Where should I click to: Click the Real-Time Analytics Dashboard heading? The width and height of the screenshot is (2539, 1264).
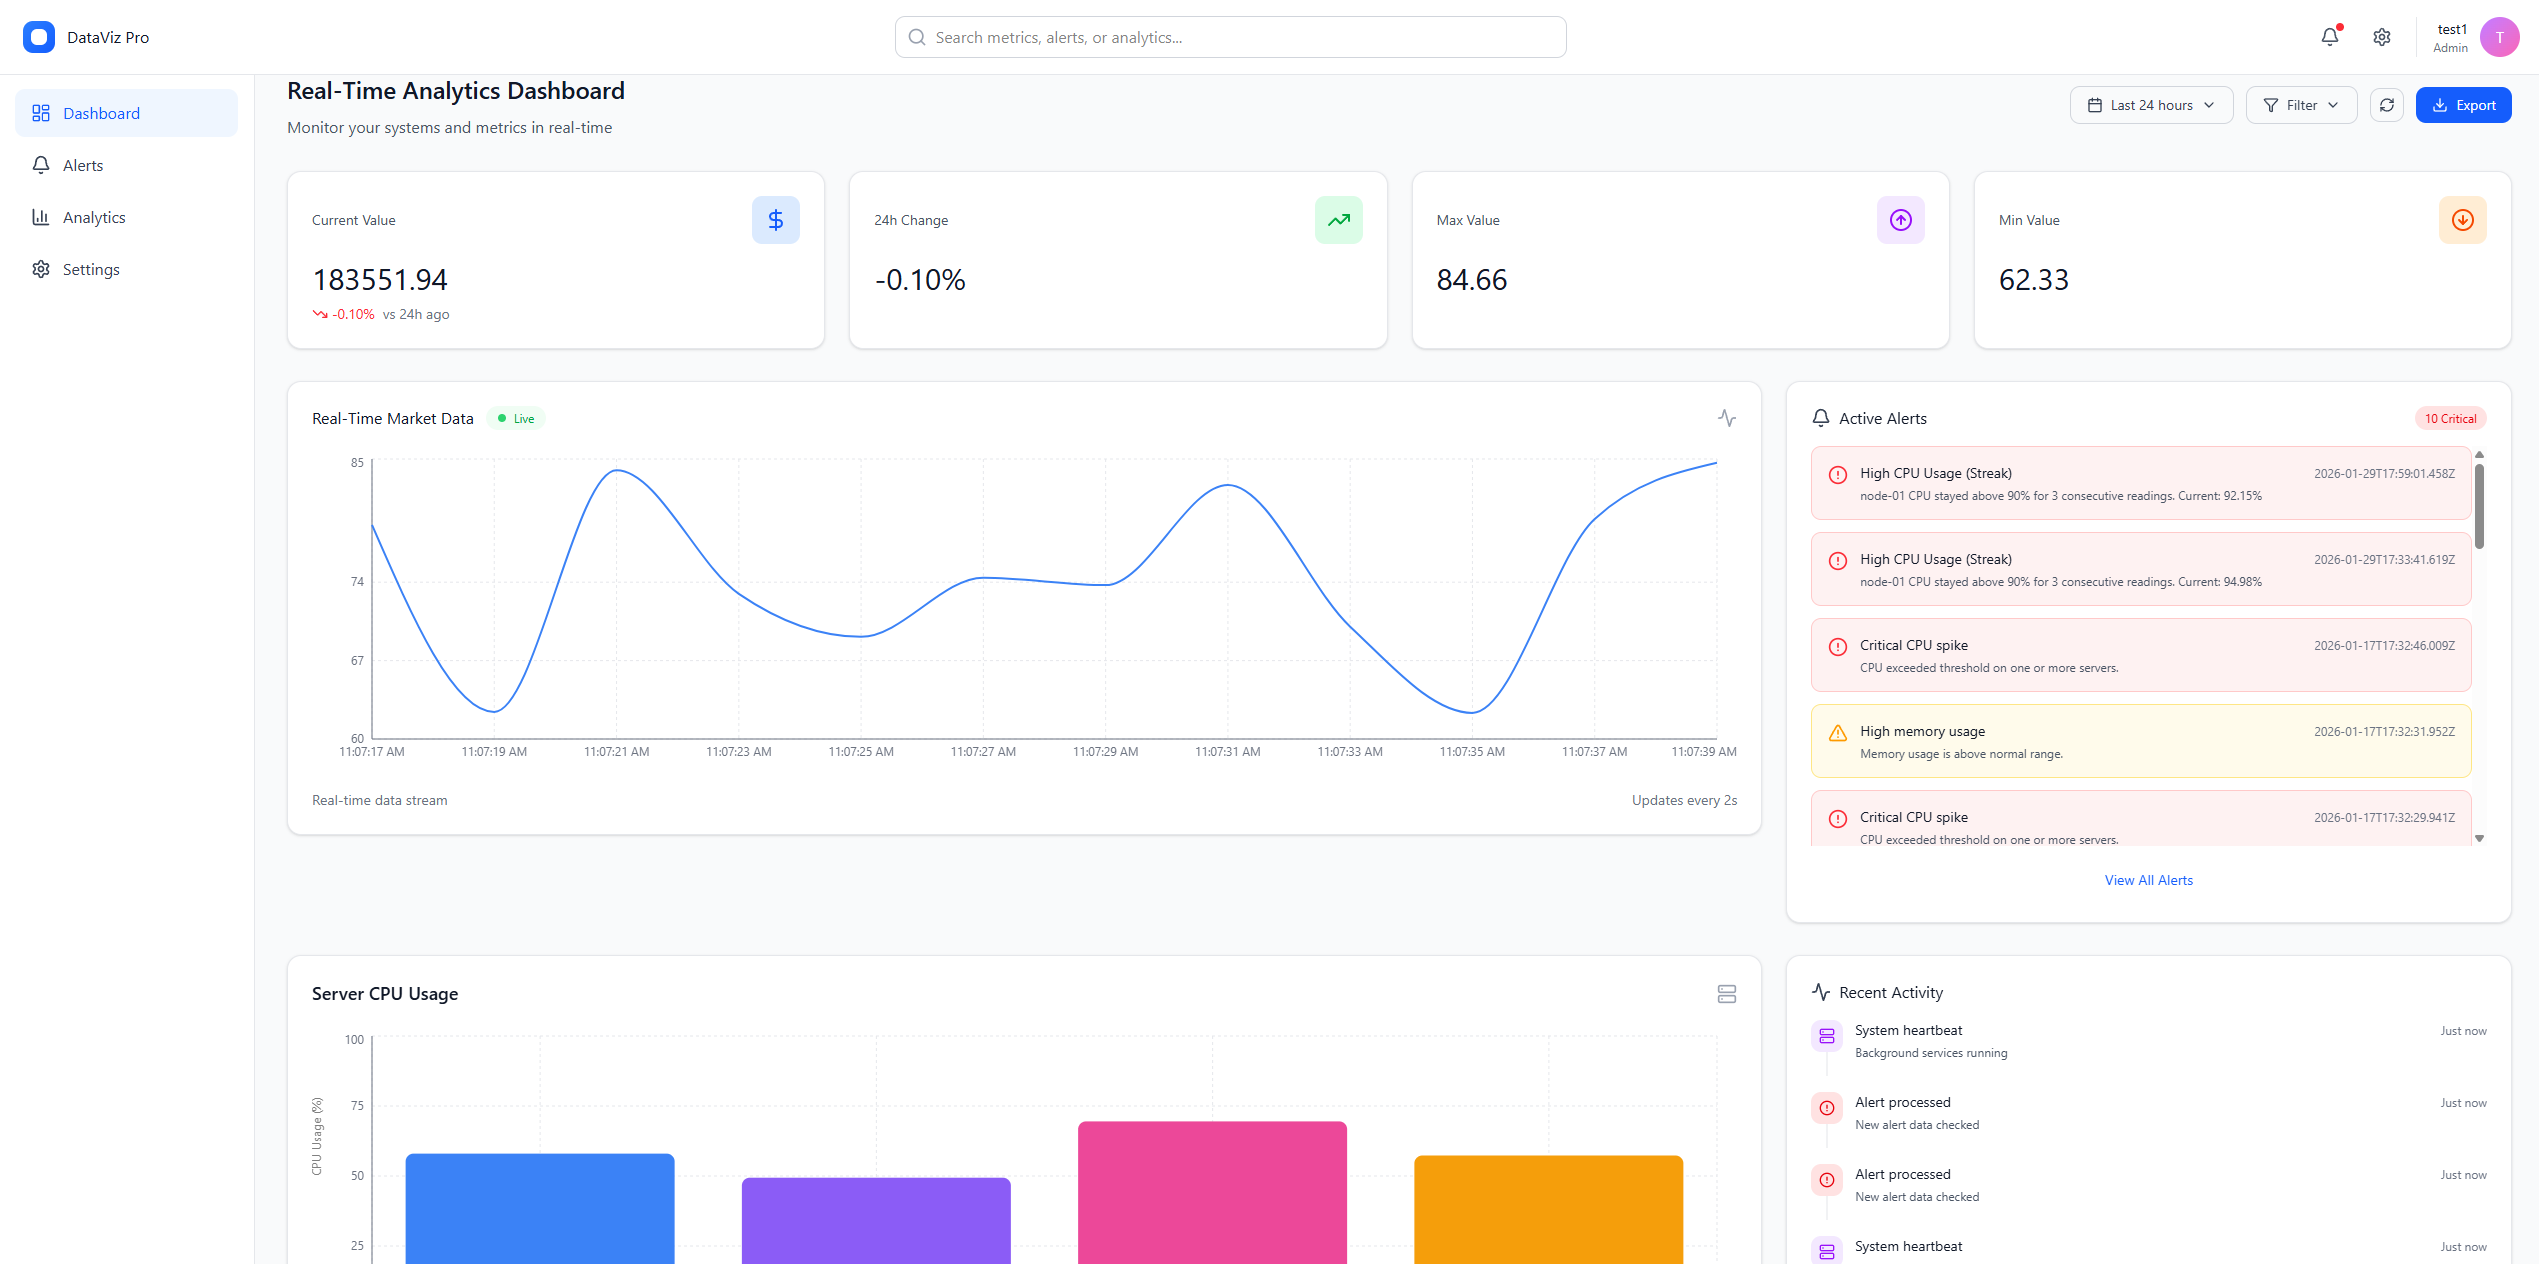(456, 91)
